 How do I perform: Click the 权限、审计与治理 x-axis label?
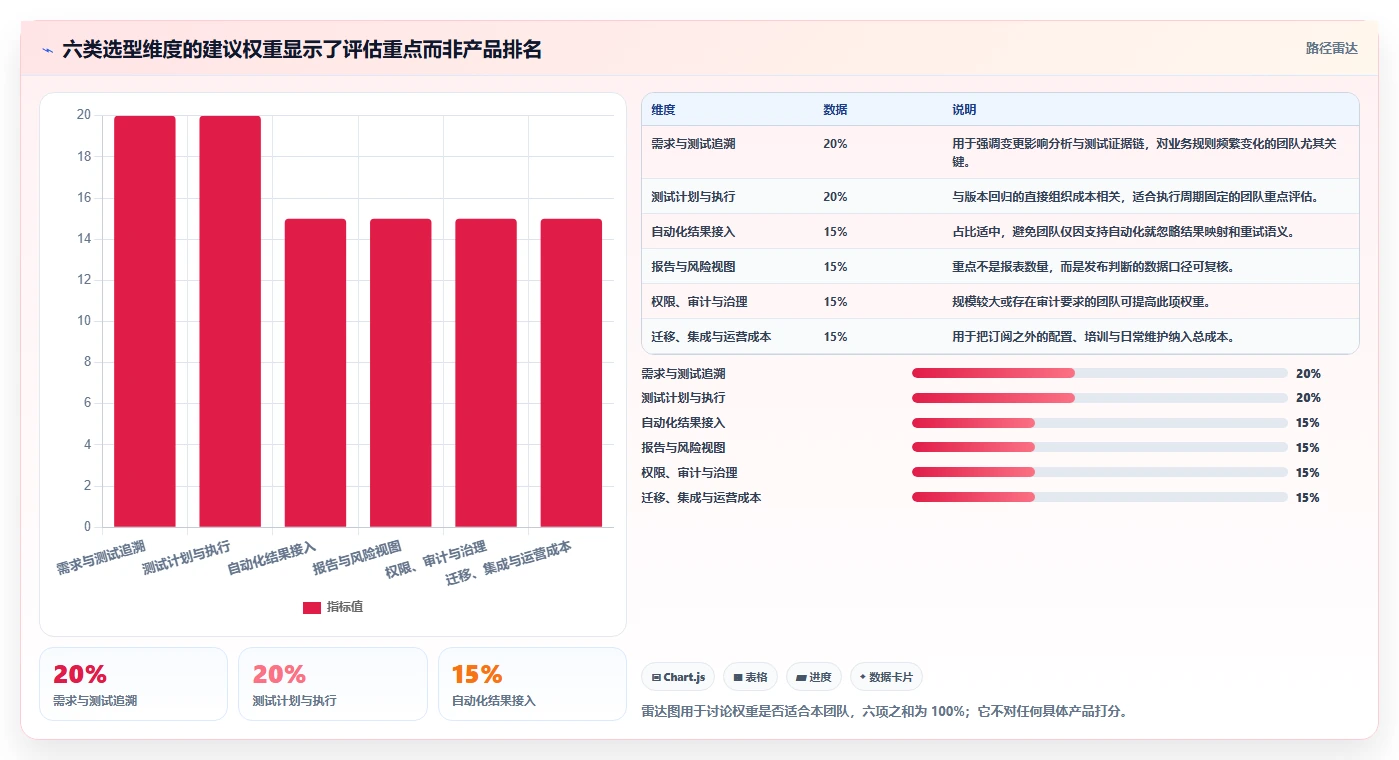(436, 560)
